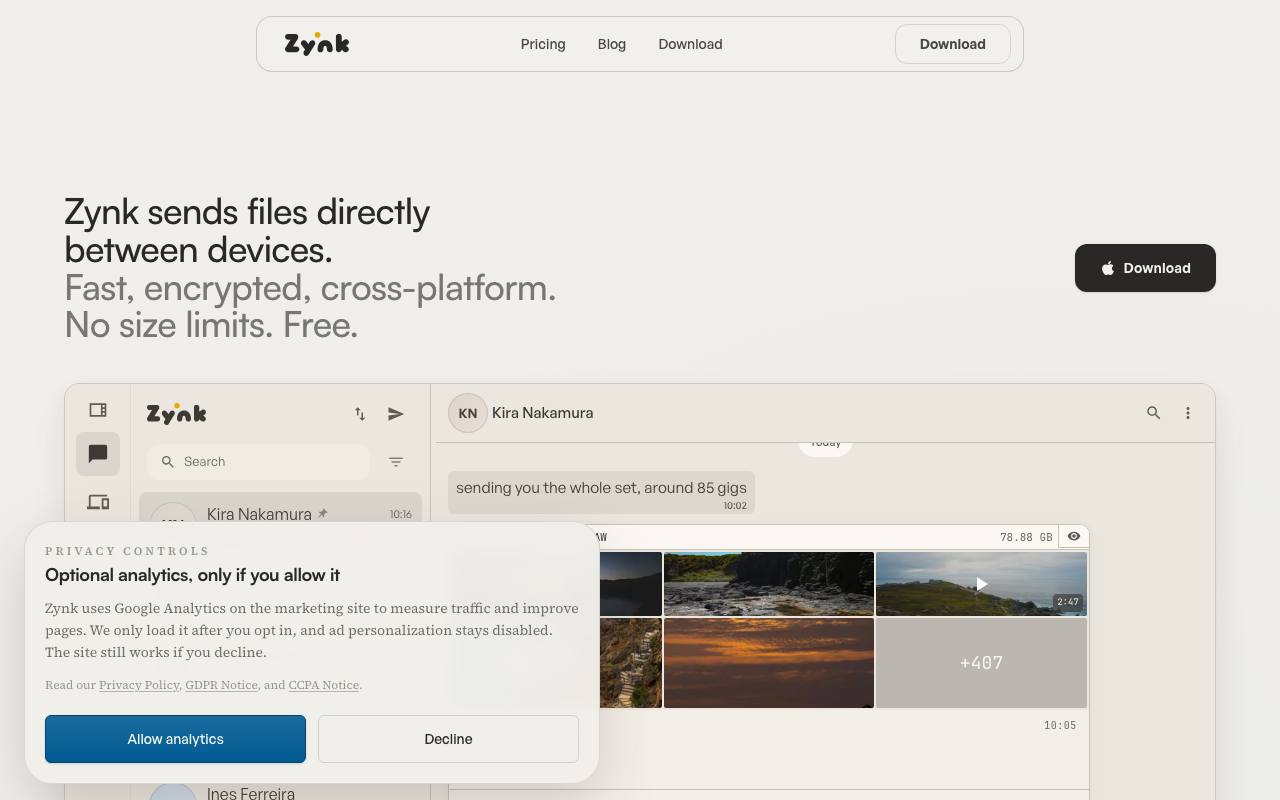Click the transfers up-down arrows icon
This screenshot has width=1280, height=800.
[360, 414]
